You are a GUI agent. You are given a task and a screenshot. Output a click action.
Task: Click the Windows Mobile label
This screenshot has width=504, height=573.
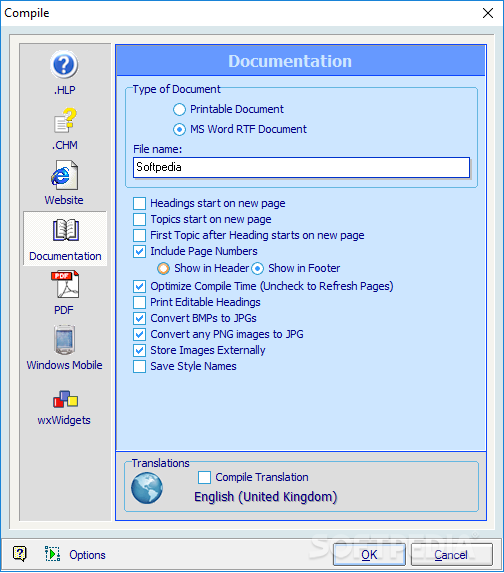point(64,365)
